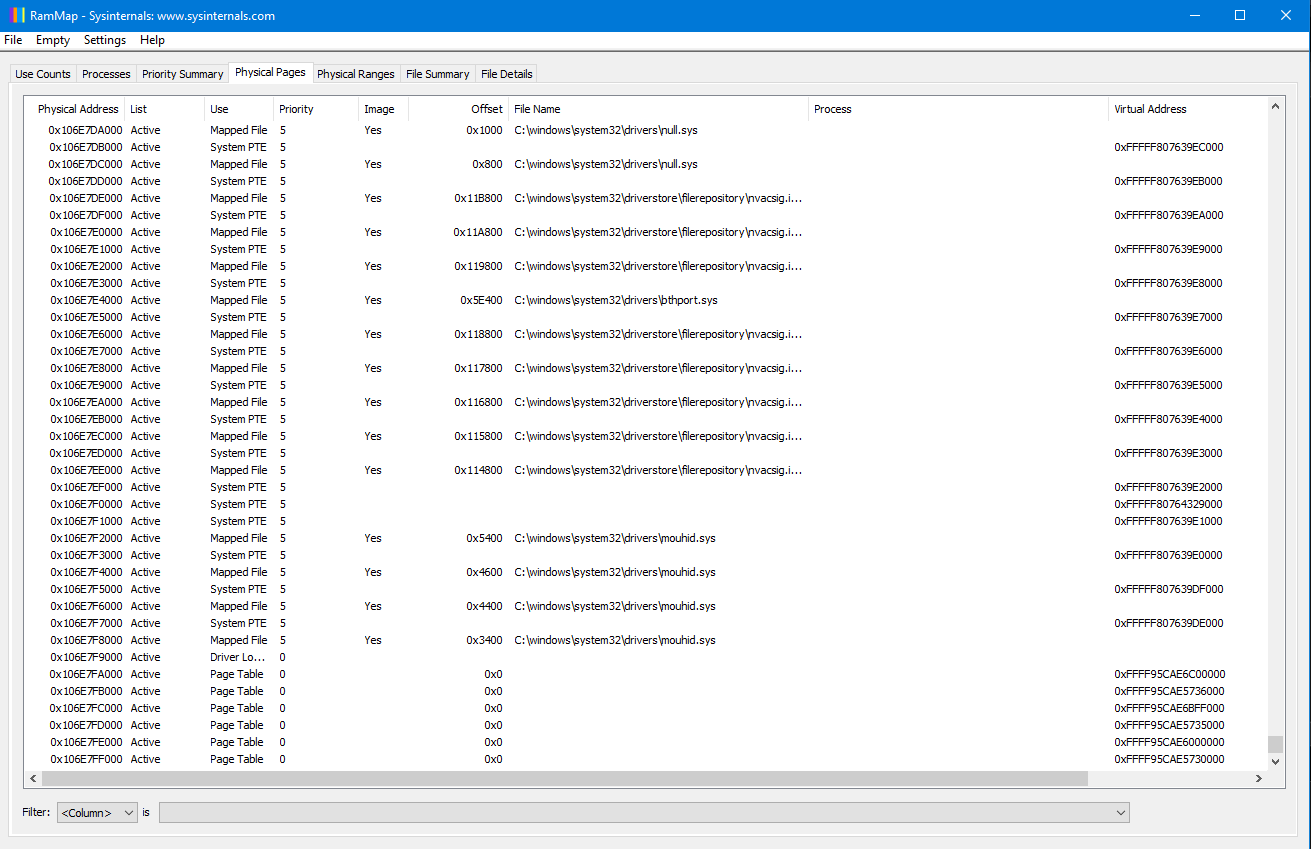
Task: Open the Filter <Column> dropdown
Action: point(97,813)
